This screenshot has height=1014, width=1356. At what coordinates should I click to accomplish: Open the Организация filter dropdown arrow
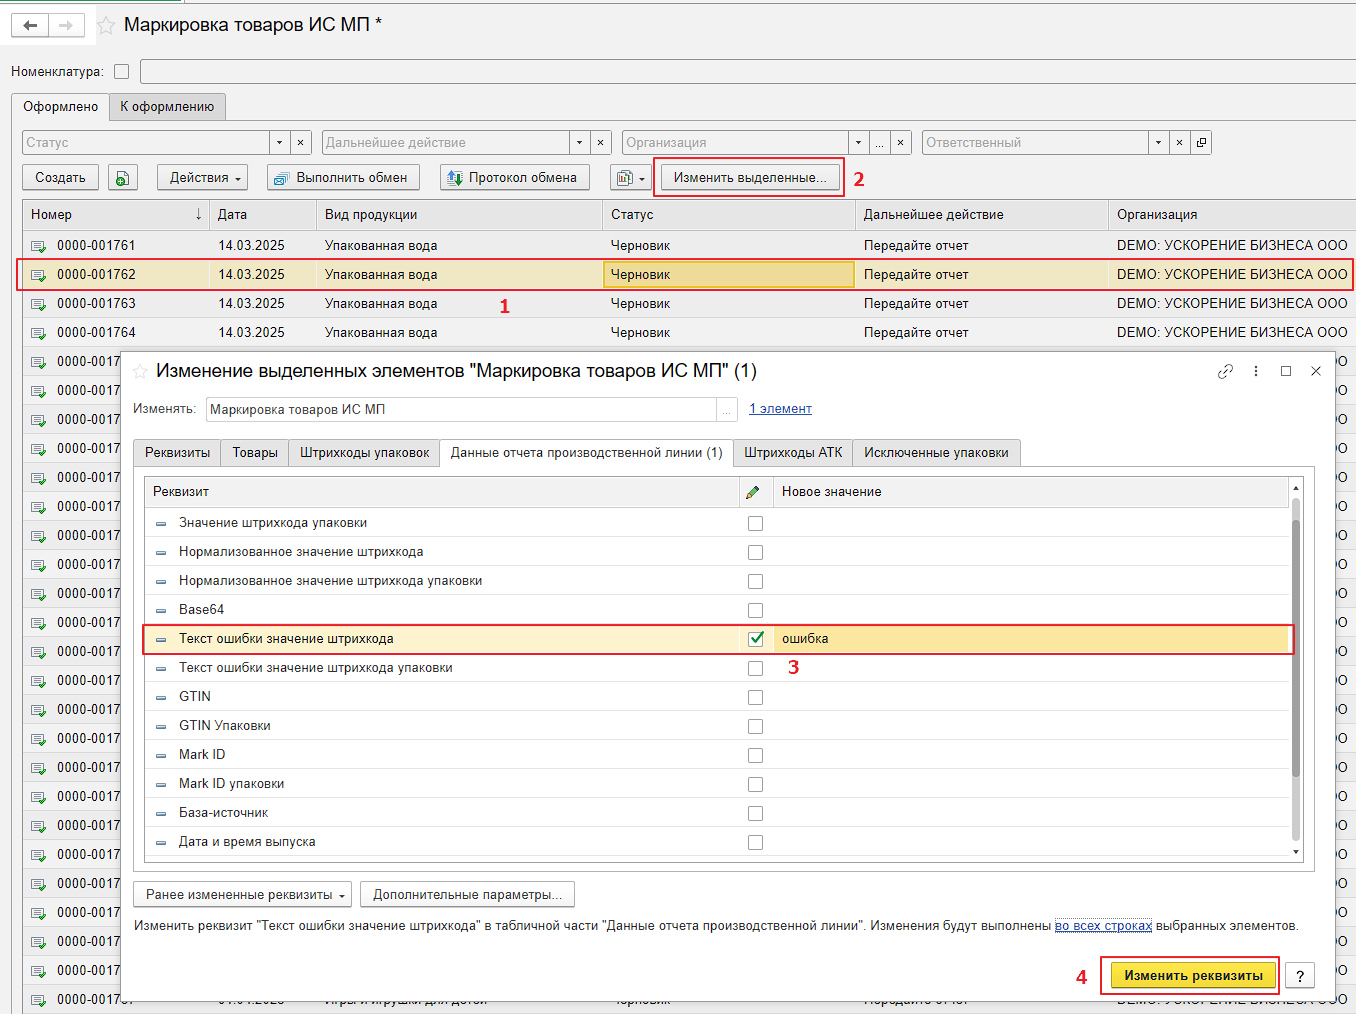858,143
